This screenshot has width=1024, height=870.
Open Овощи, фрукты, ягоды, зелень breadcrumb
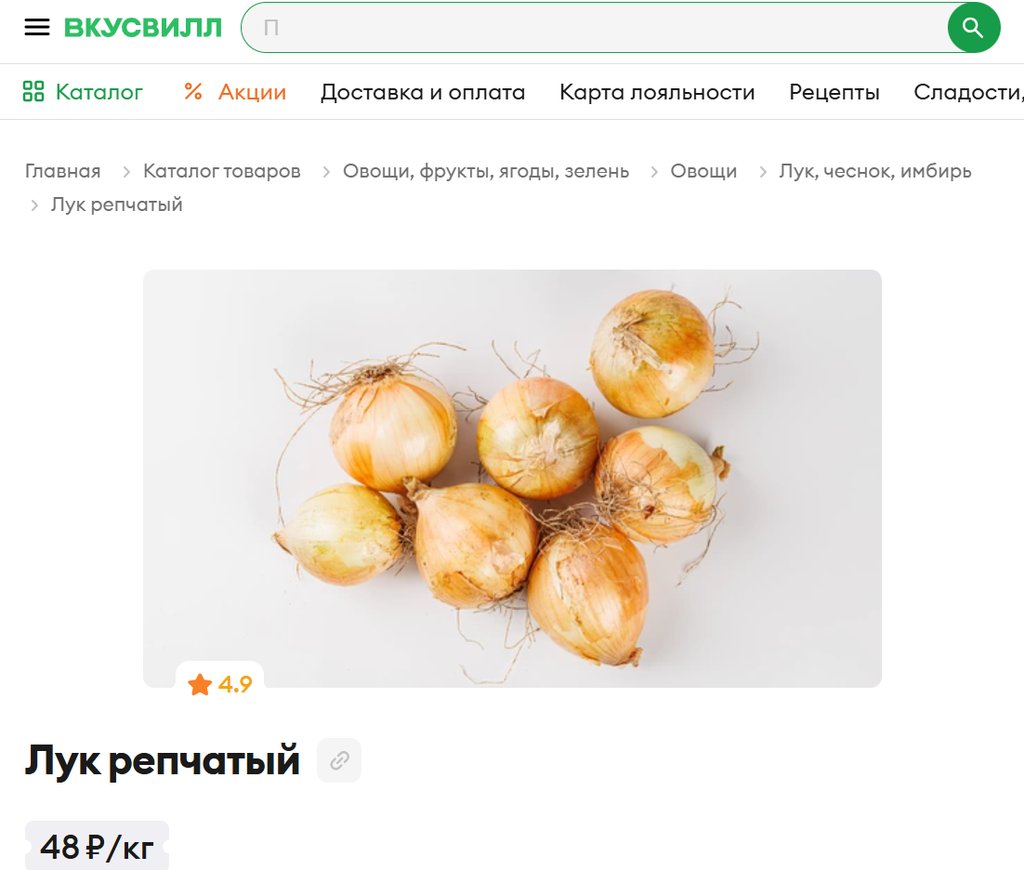coord(486,171)
